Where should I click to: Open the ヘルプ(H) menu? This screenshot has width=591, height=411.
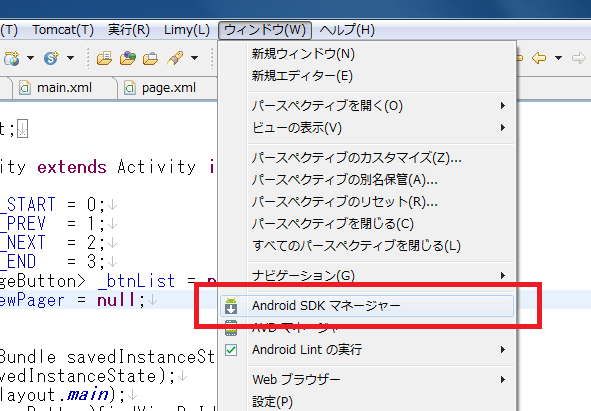coord(347,30)
